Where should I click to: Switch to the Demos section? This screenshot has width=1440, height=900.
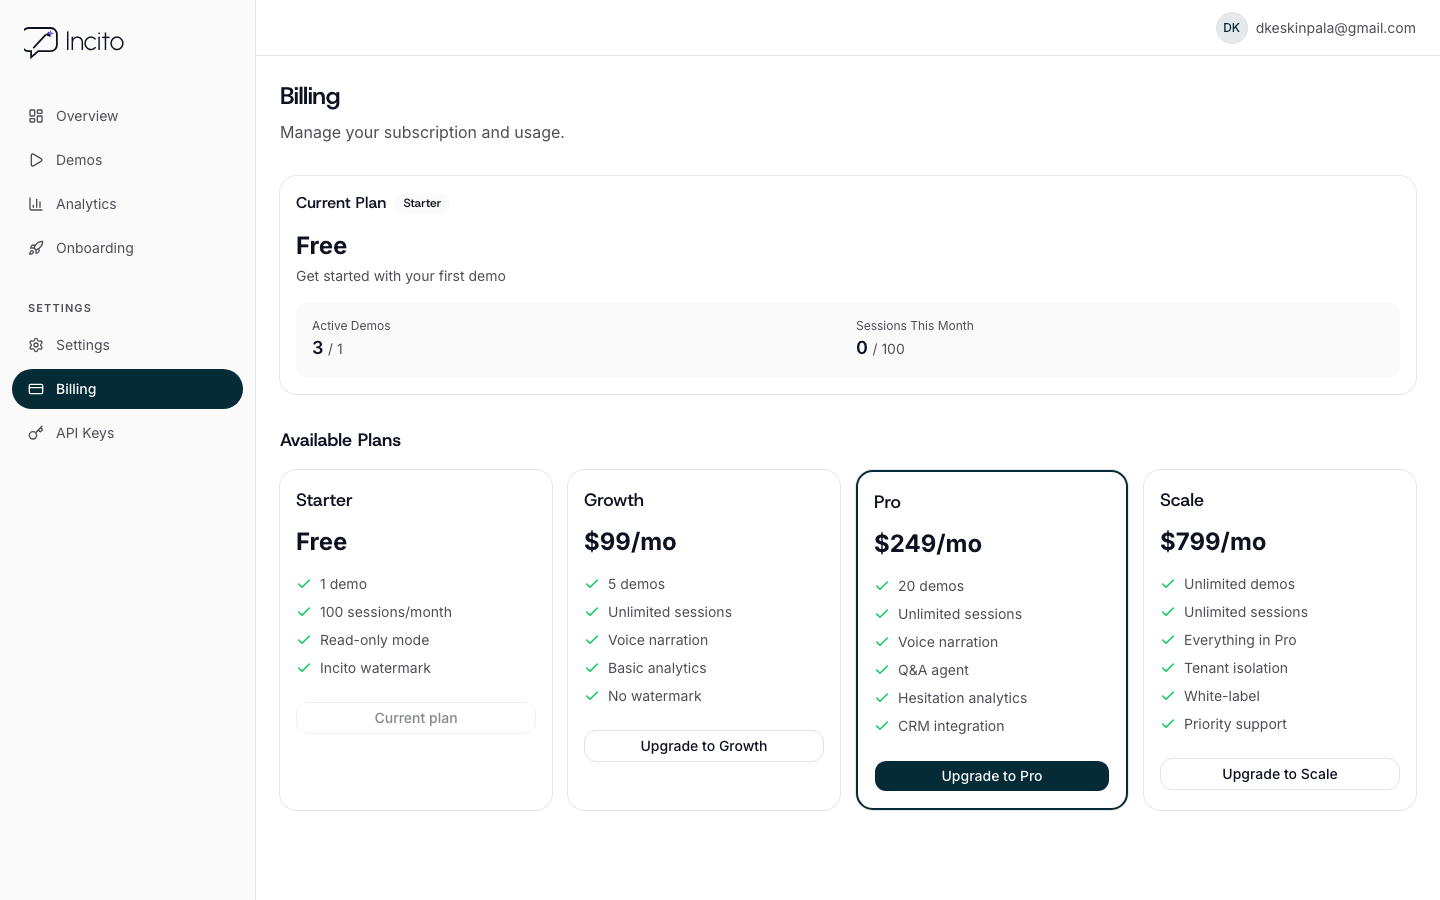(x=79, y=160)
